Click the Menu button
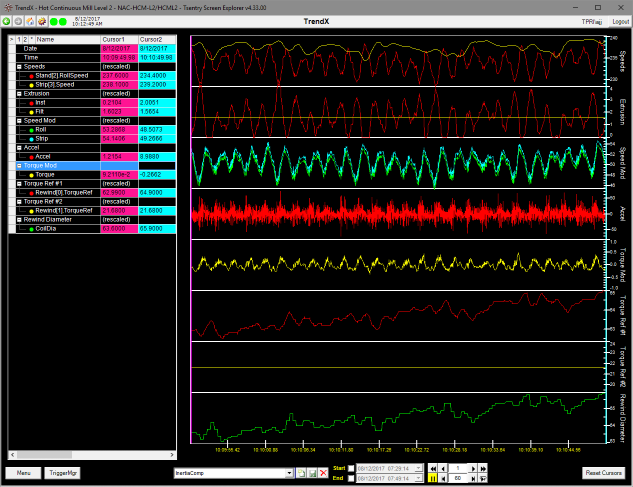 pyautogui.click(x=23, y=473)
